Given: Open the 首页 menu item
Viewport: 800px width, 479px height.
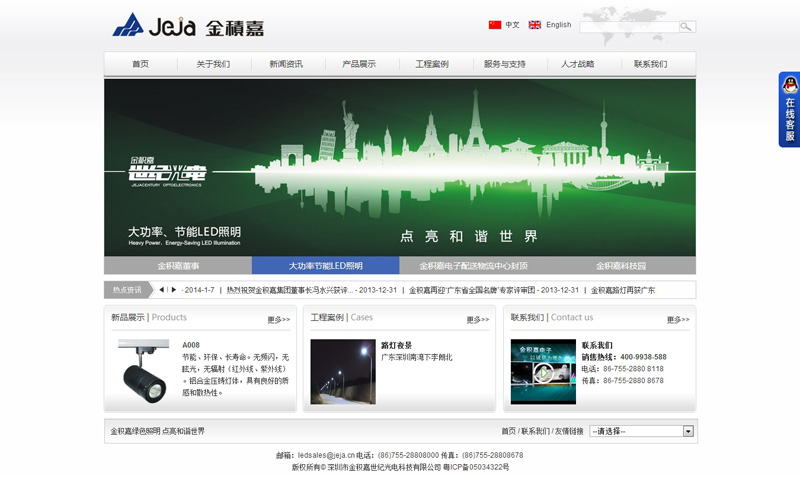Looking at the screenshot, I should click(140, 64).
